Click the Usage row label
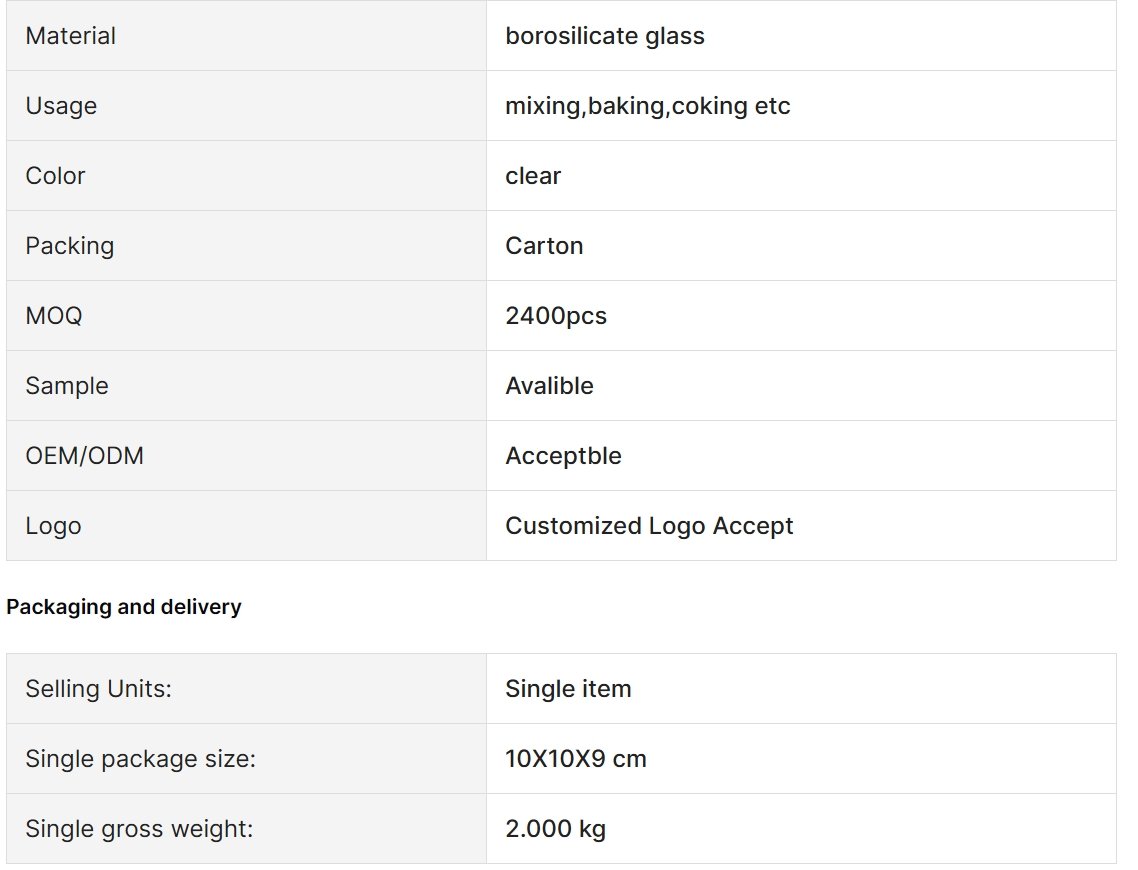 pyautogui.click(x=61, y=106)
